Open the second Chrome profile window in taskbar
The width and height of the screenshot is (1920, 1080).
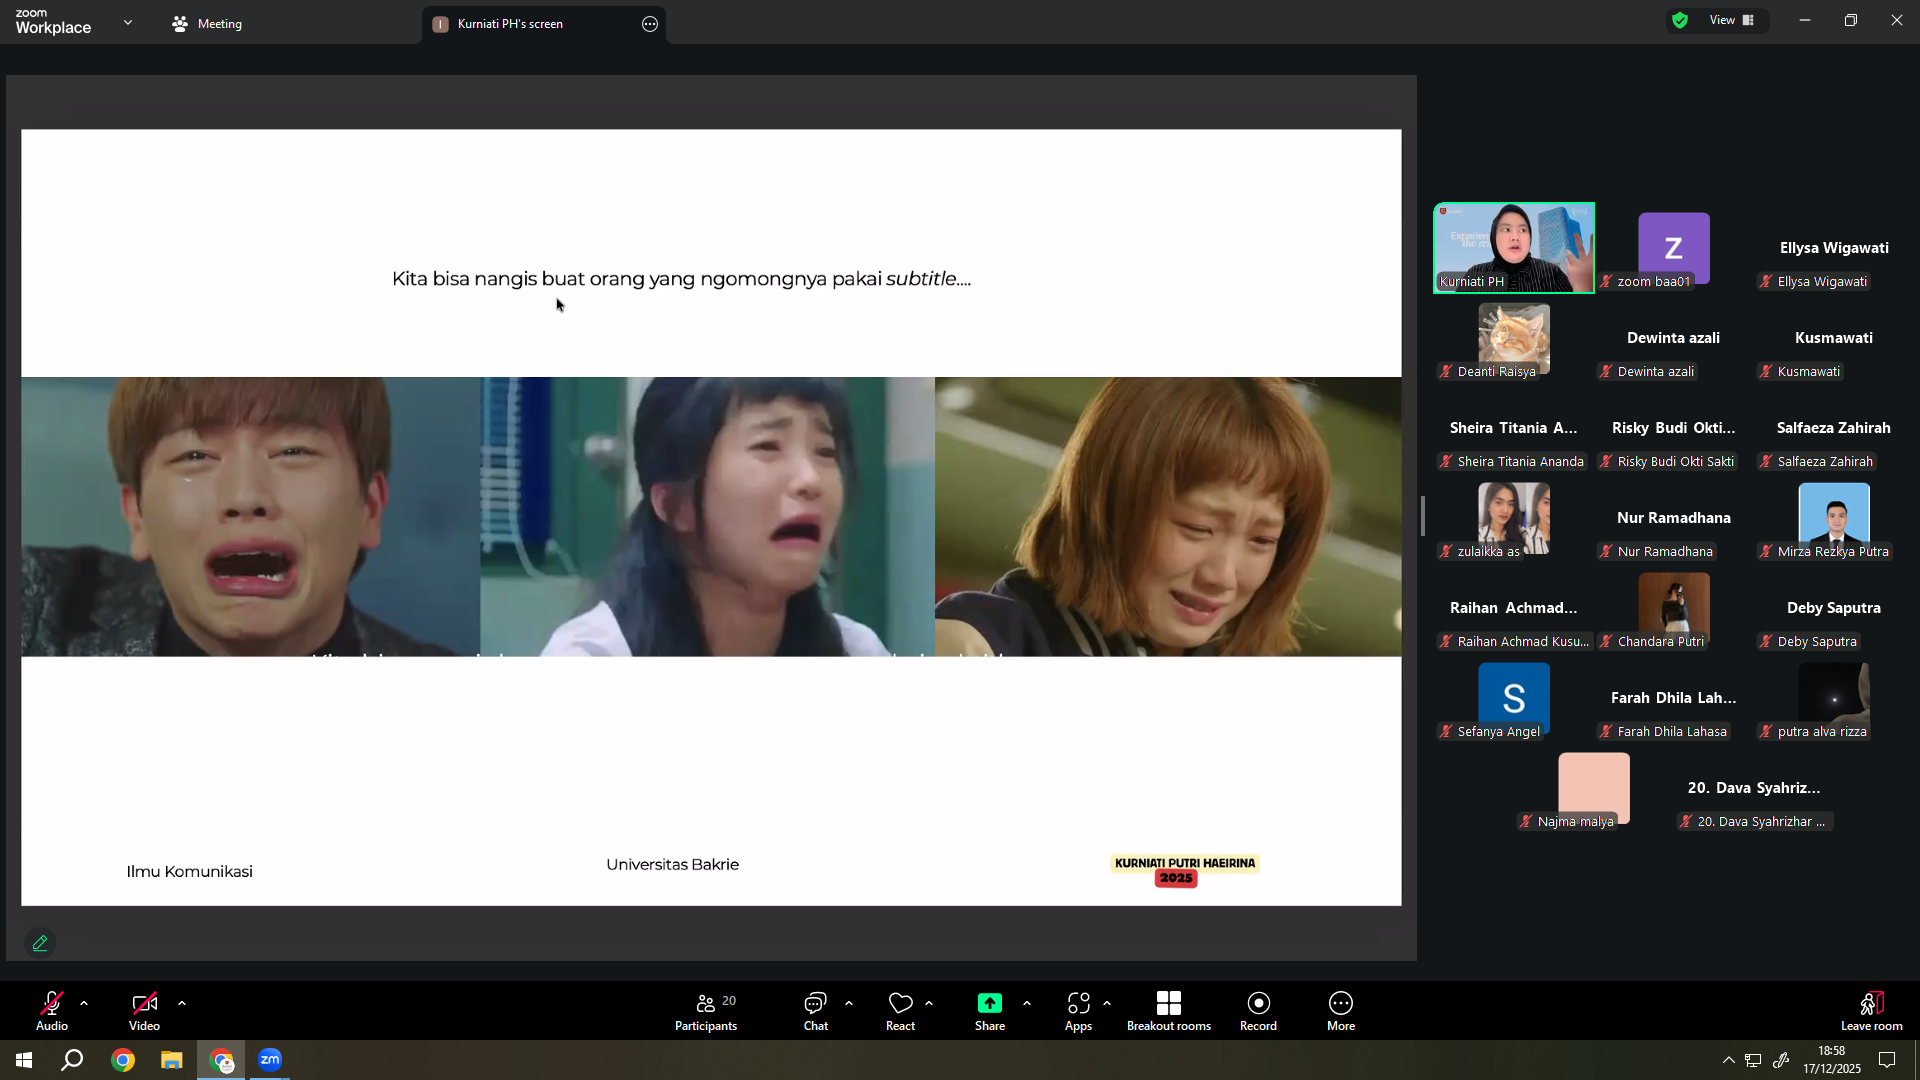(221, 1060)
